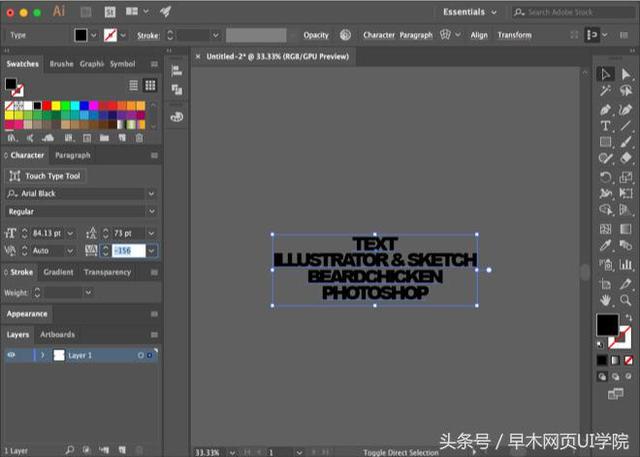
Task: Switch to the Paragraph panel tab
Action: [73, 155]
